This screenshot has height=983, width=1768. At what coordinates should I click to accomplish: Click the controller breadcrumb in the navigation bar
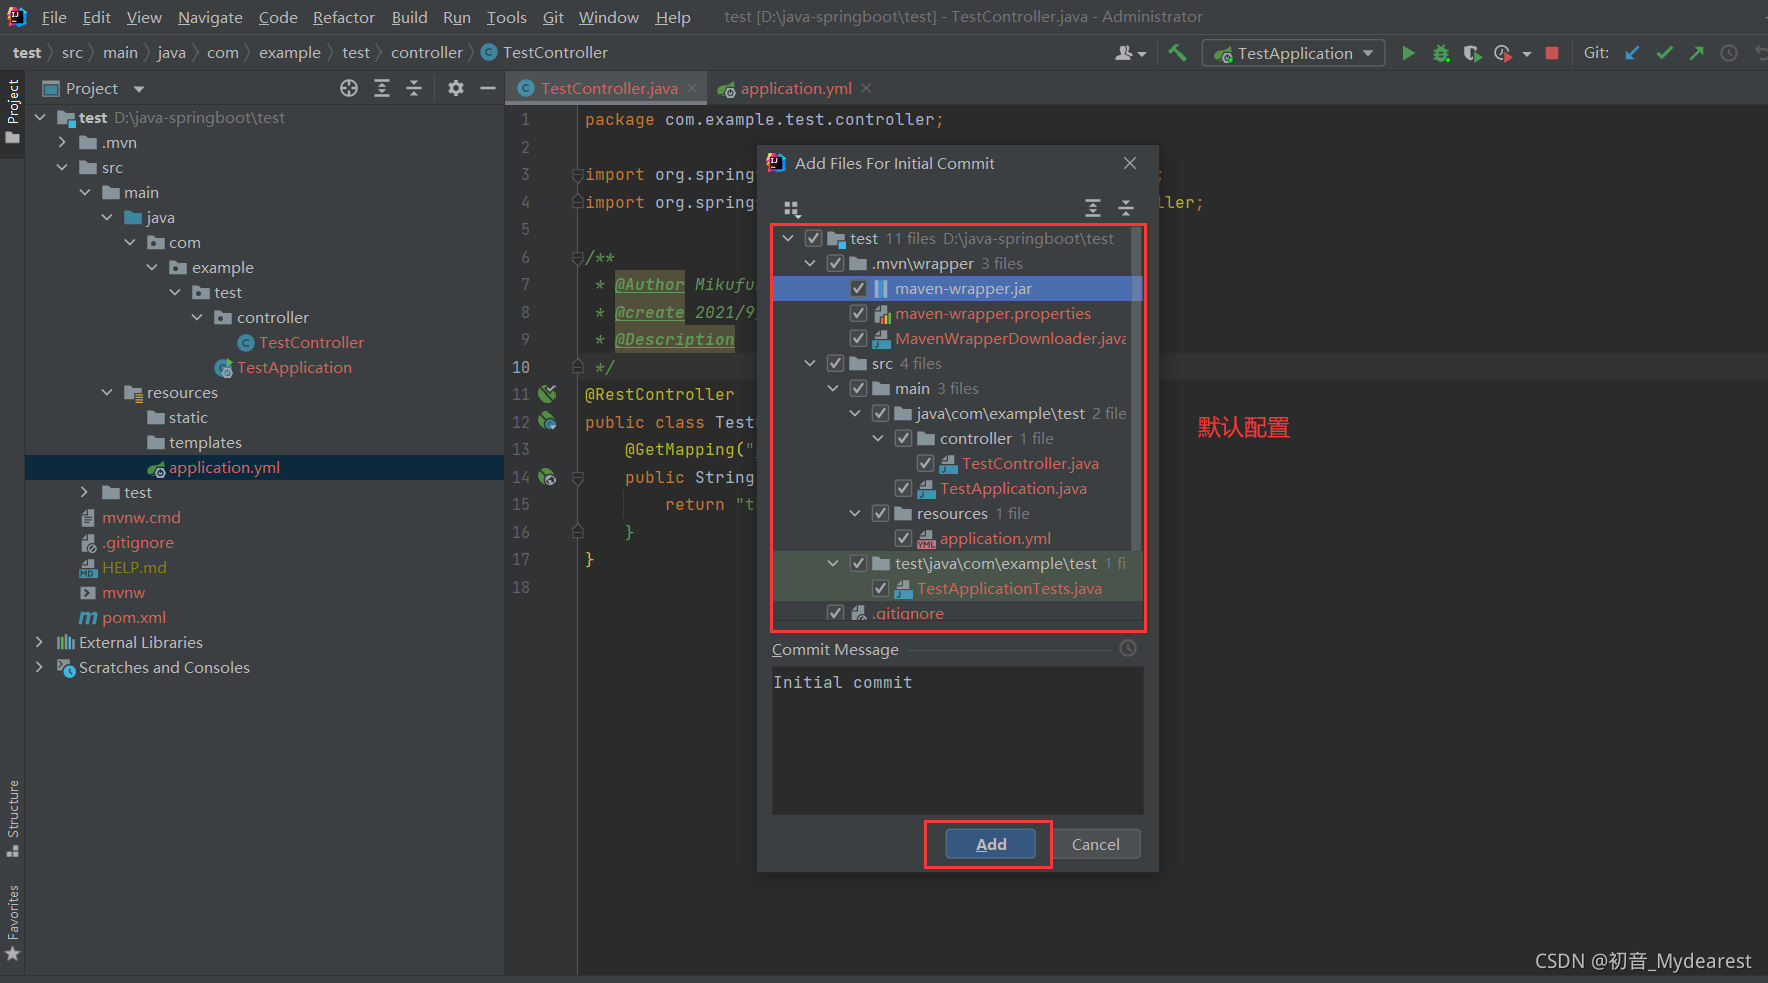427,52
